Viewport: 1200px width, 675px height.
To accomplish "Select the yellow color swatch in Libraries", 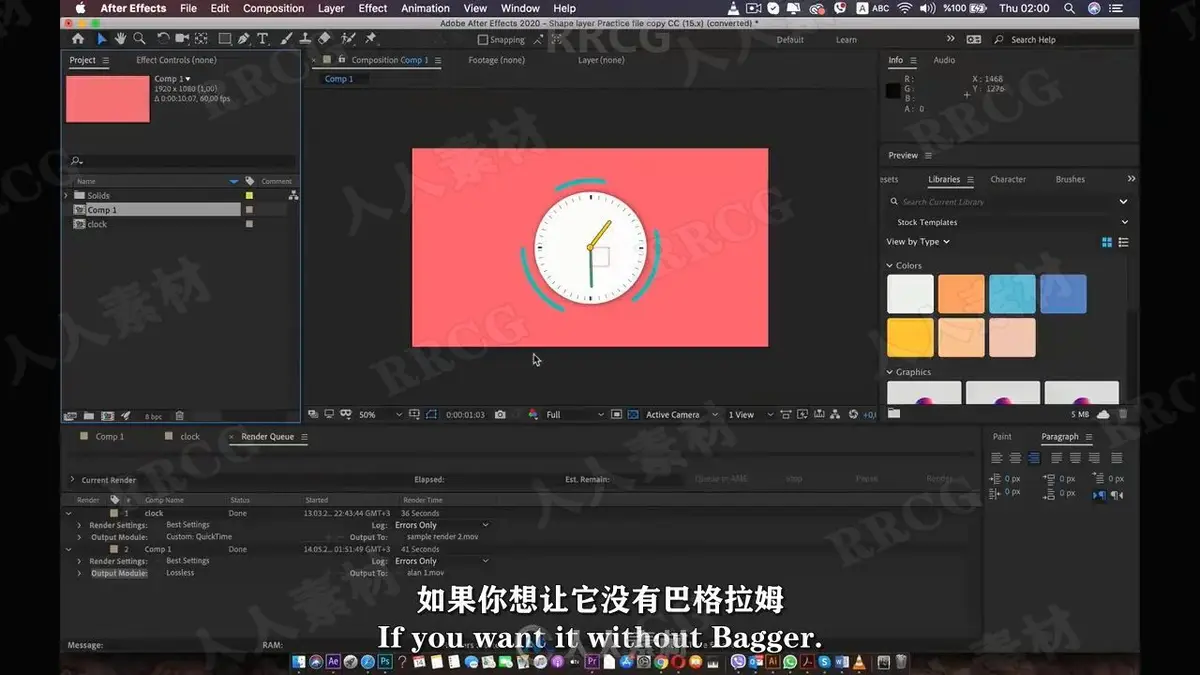I will [x=910, y=338].
